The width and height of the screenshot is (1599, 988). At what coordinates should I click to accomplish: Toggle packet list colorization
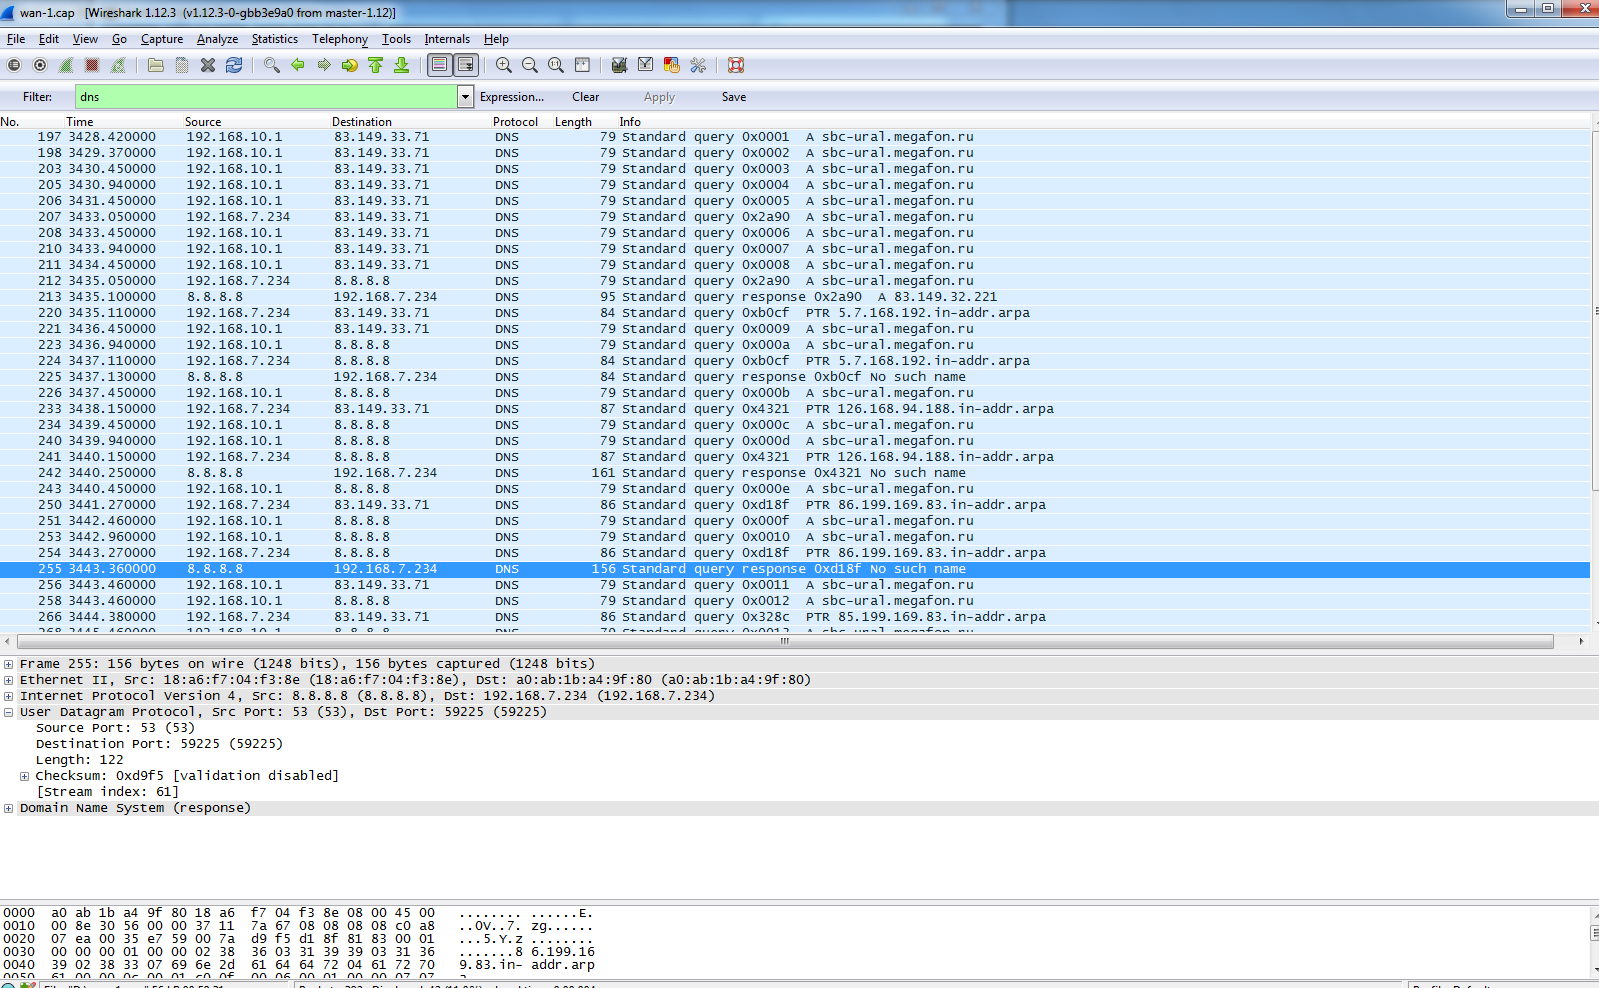point(439,65)
